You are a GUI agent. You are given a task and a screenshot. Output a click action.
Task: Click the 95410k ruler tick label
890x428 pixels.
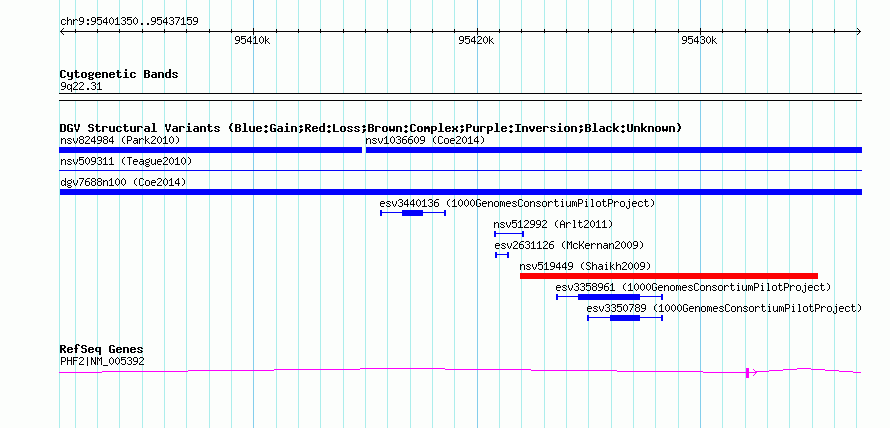pos(252,40)
